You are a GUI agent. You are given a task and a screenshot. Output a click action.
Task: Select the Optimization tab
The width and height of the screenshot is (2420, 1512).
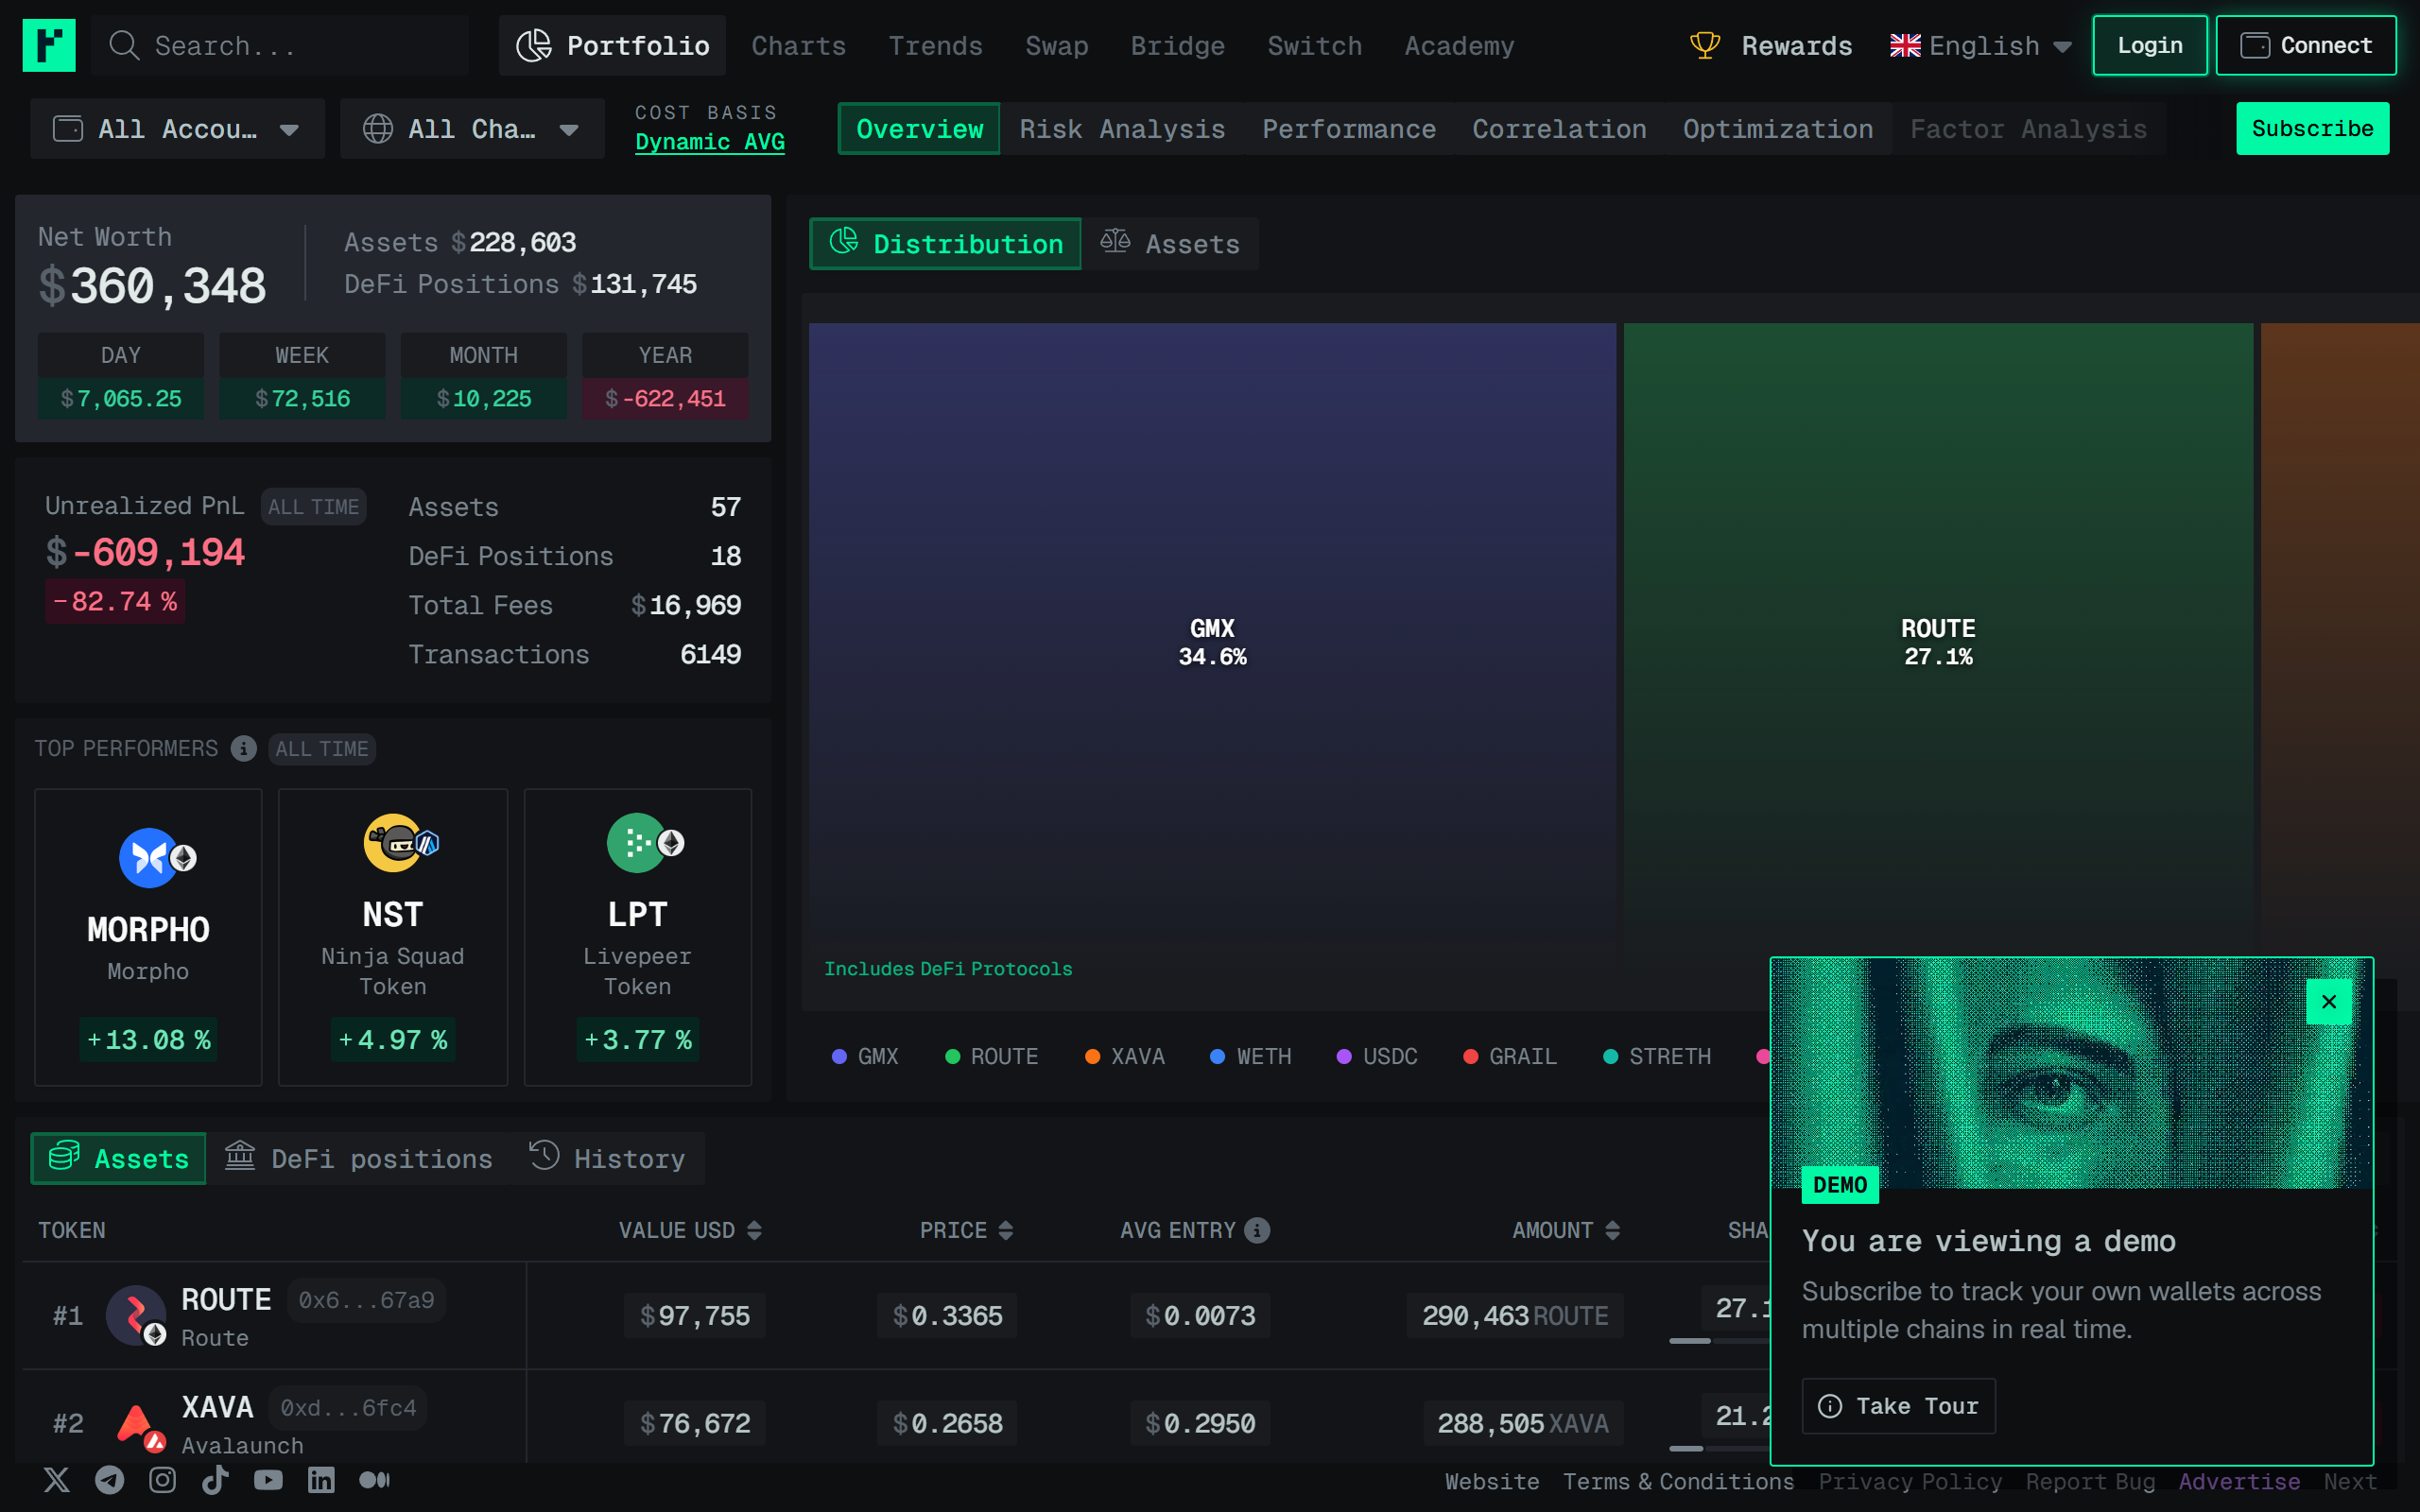1777,129
